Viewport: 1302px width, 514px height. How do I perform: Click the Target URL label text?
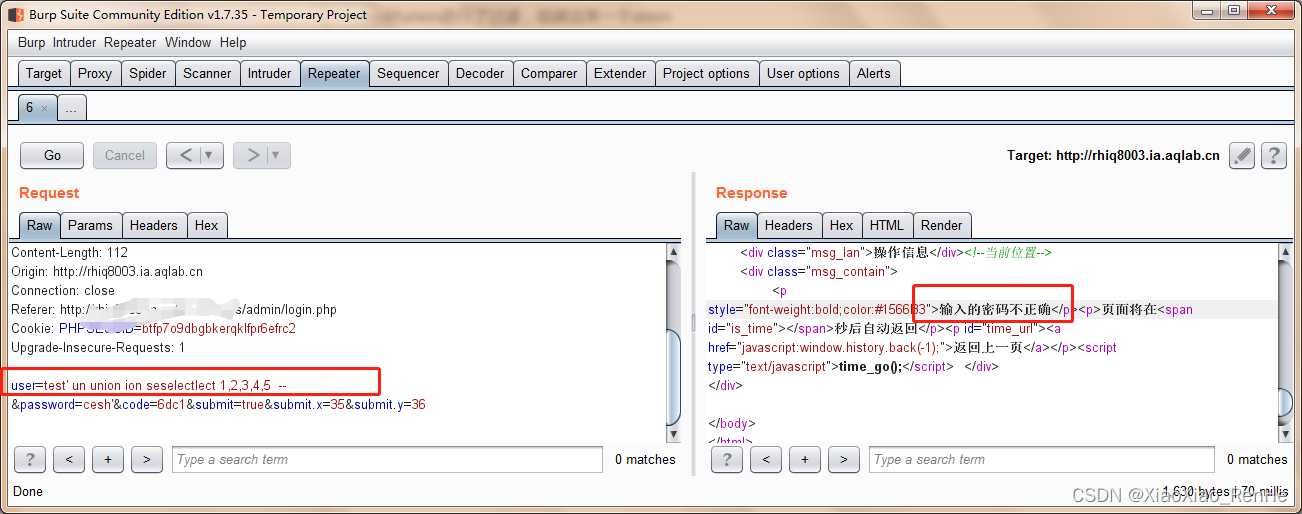click(x=1113, y=155)
